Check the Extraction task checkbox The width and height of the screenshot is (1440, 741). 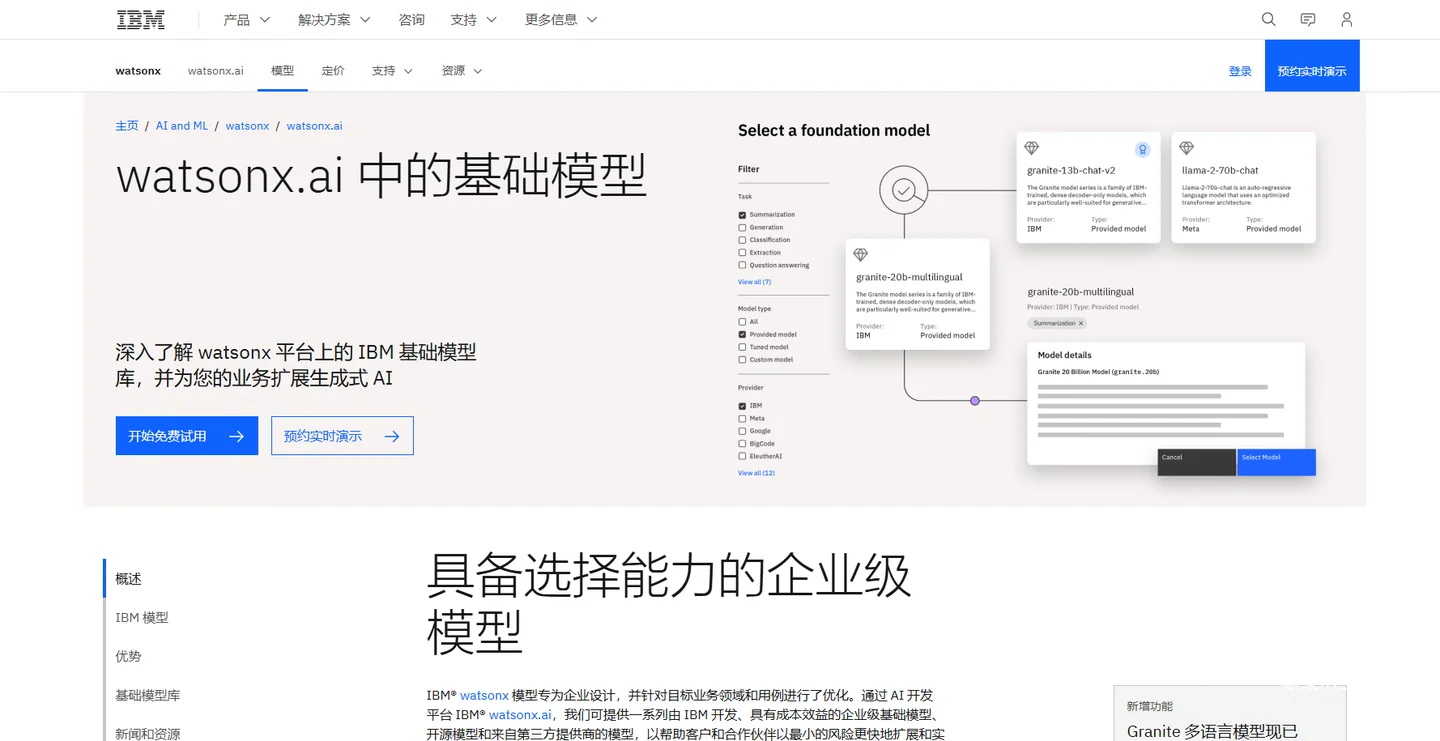[742, 253]
